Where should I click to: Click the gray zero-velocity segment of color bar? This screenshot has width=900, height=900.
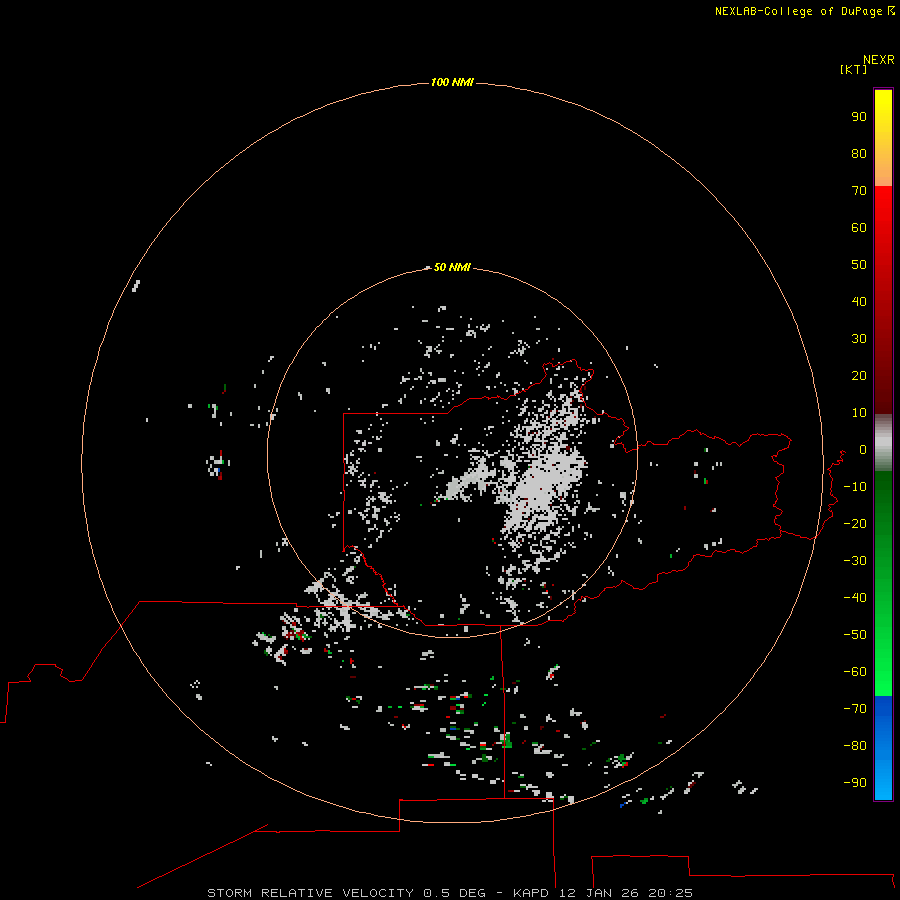coord(883,443)
